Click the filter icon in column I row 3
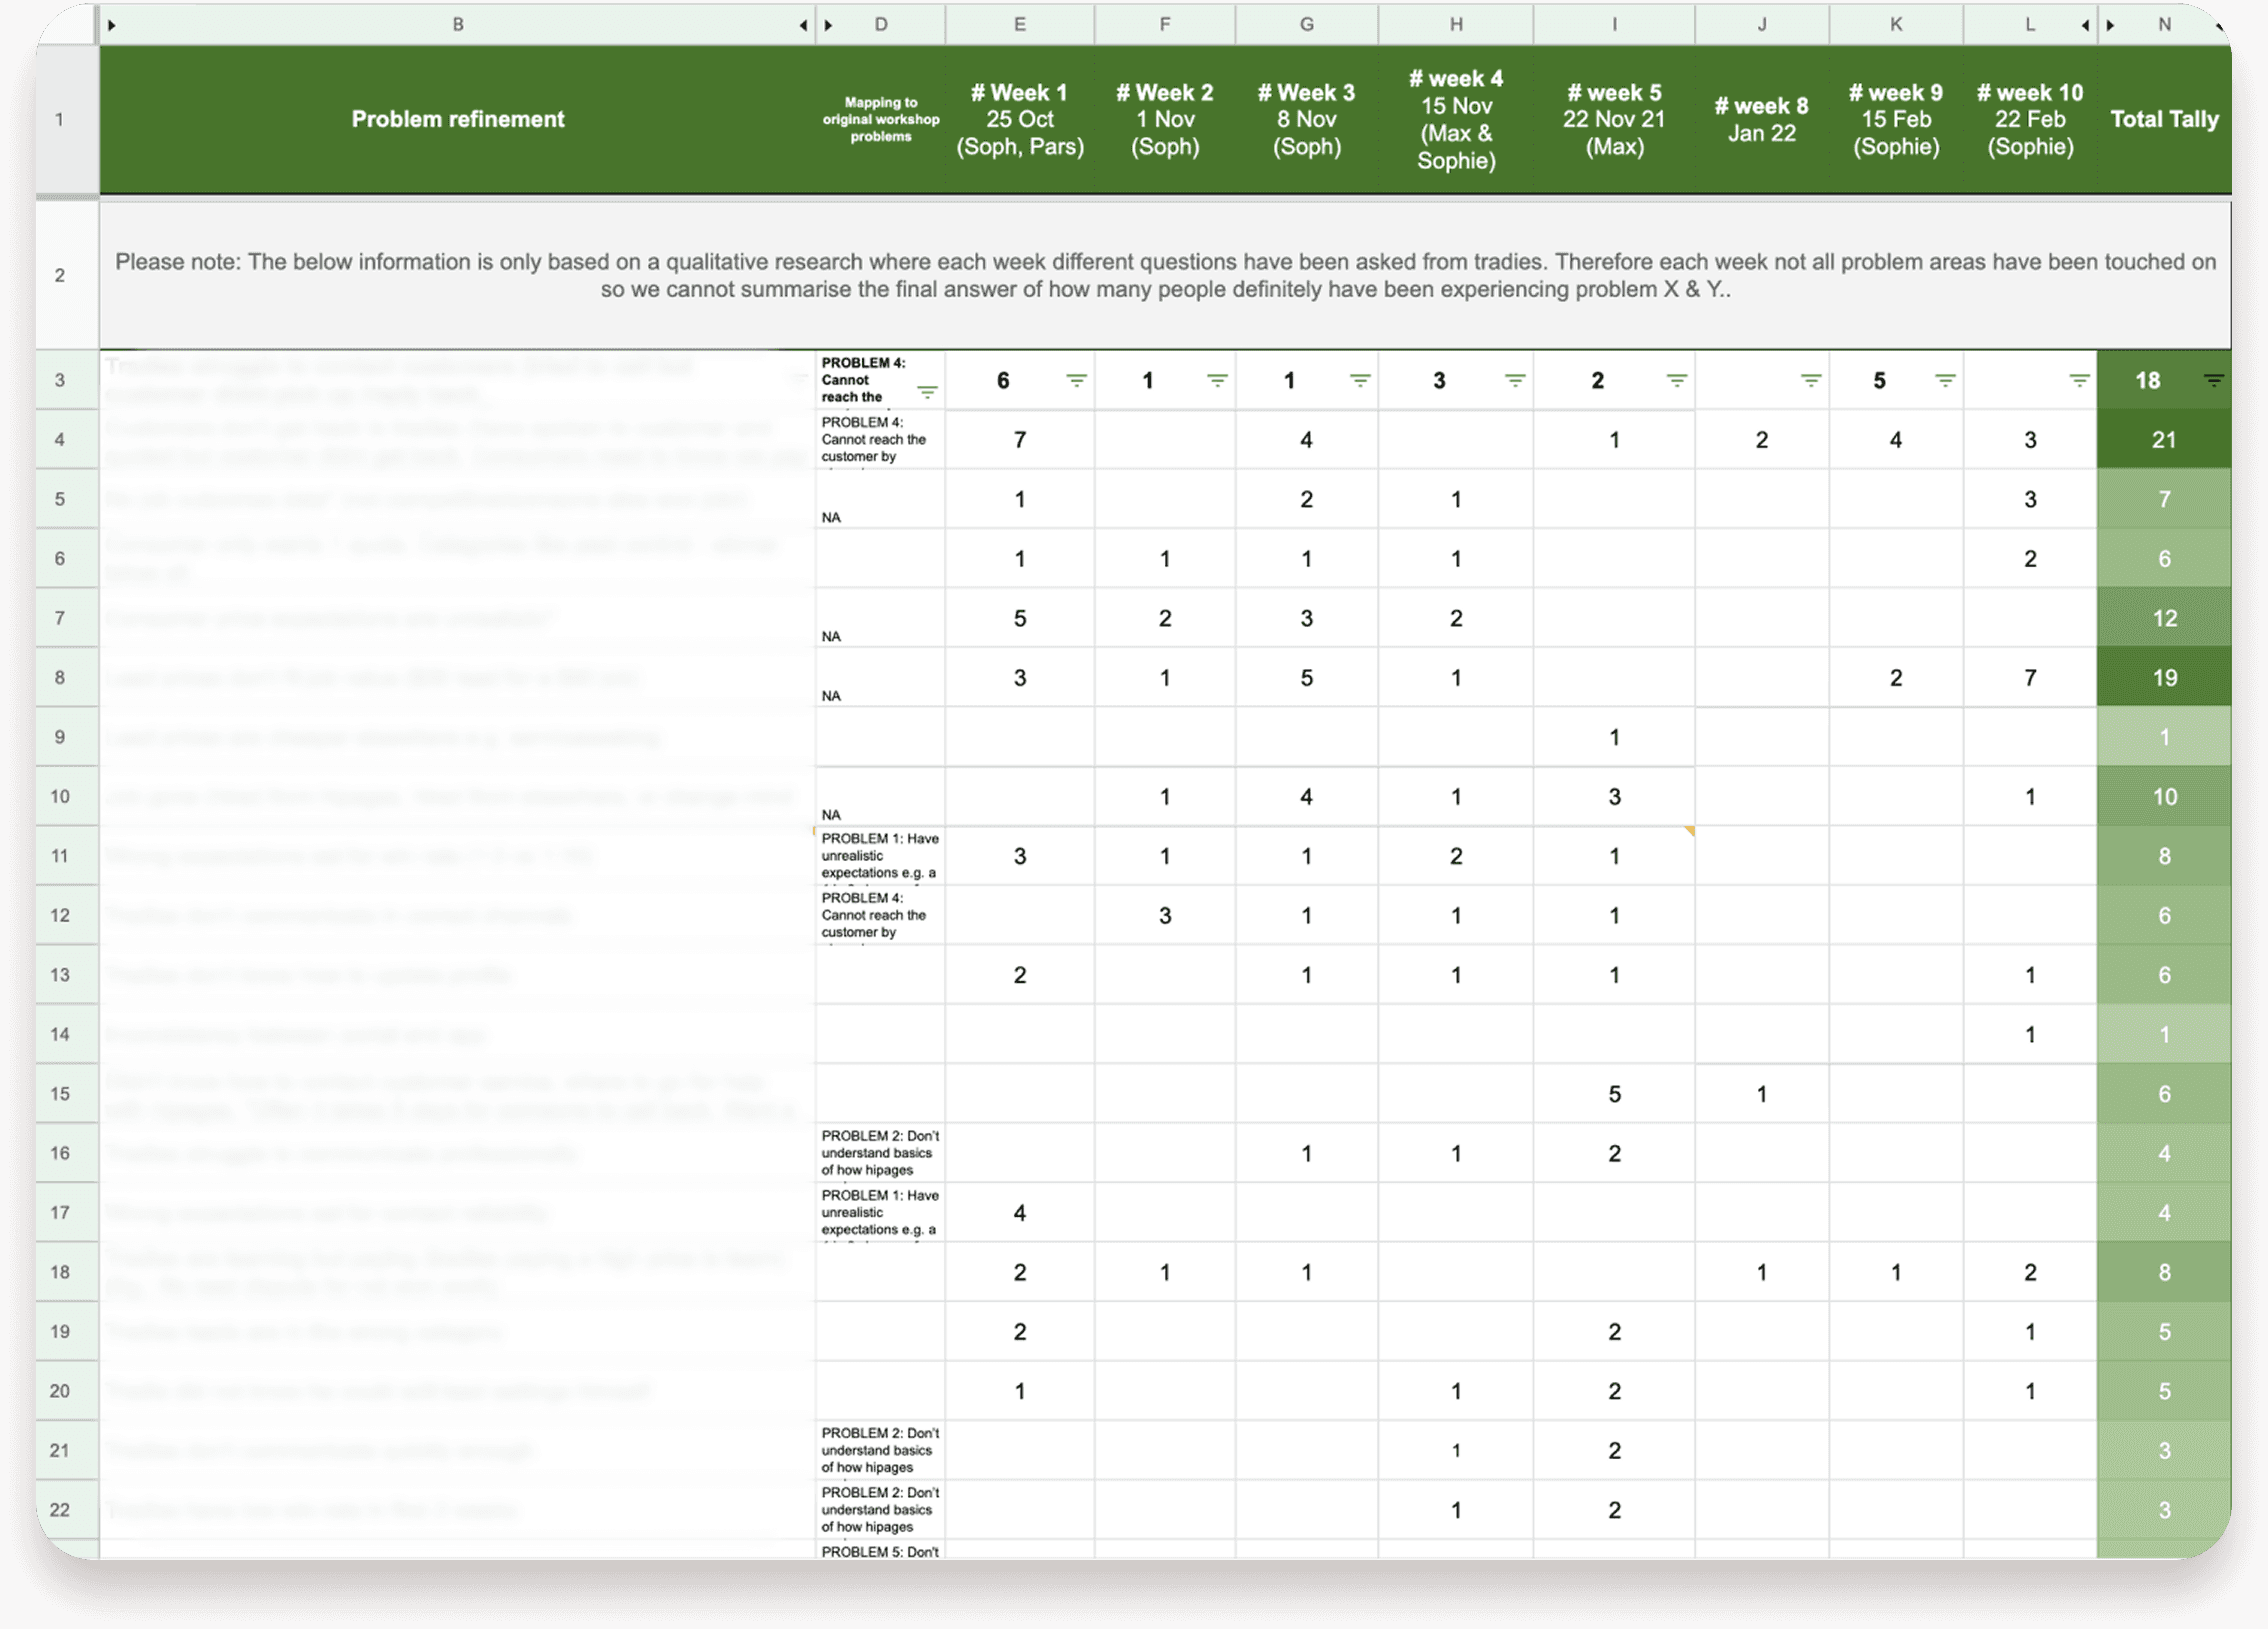The image size is (2268, 1629). pyautogui.click(x=1677, y=380)
